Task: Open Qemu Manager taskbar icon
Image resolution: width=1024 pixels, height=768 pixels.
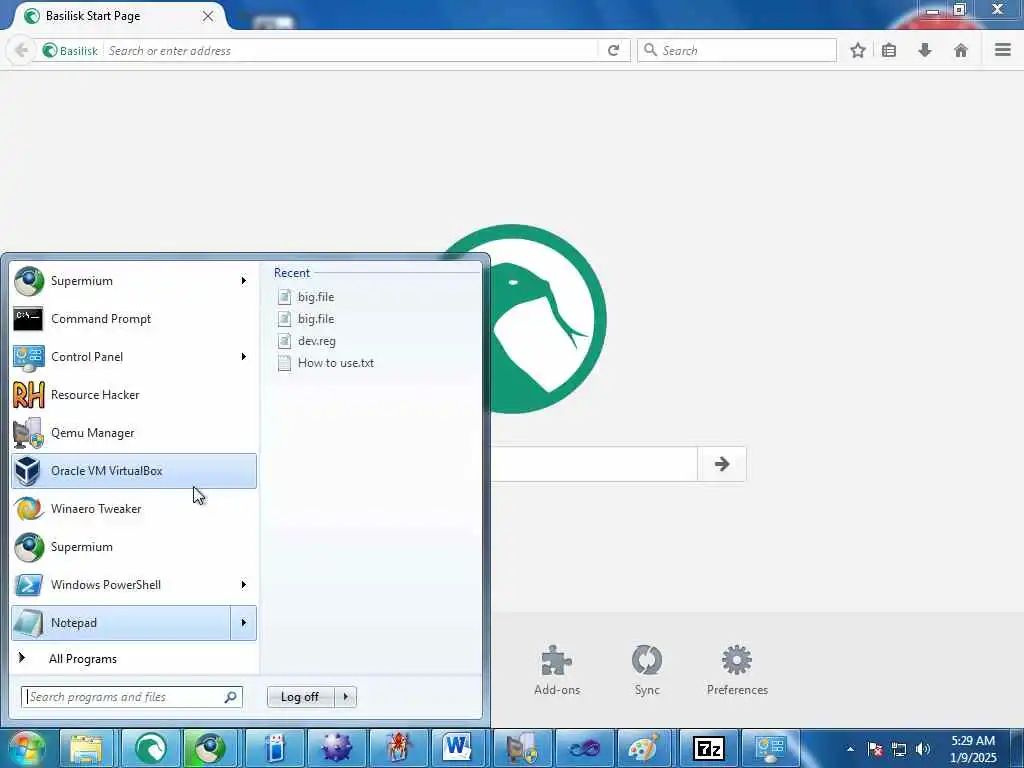Action: [x=522, y=748]
